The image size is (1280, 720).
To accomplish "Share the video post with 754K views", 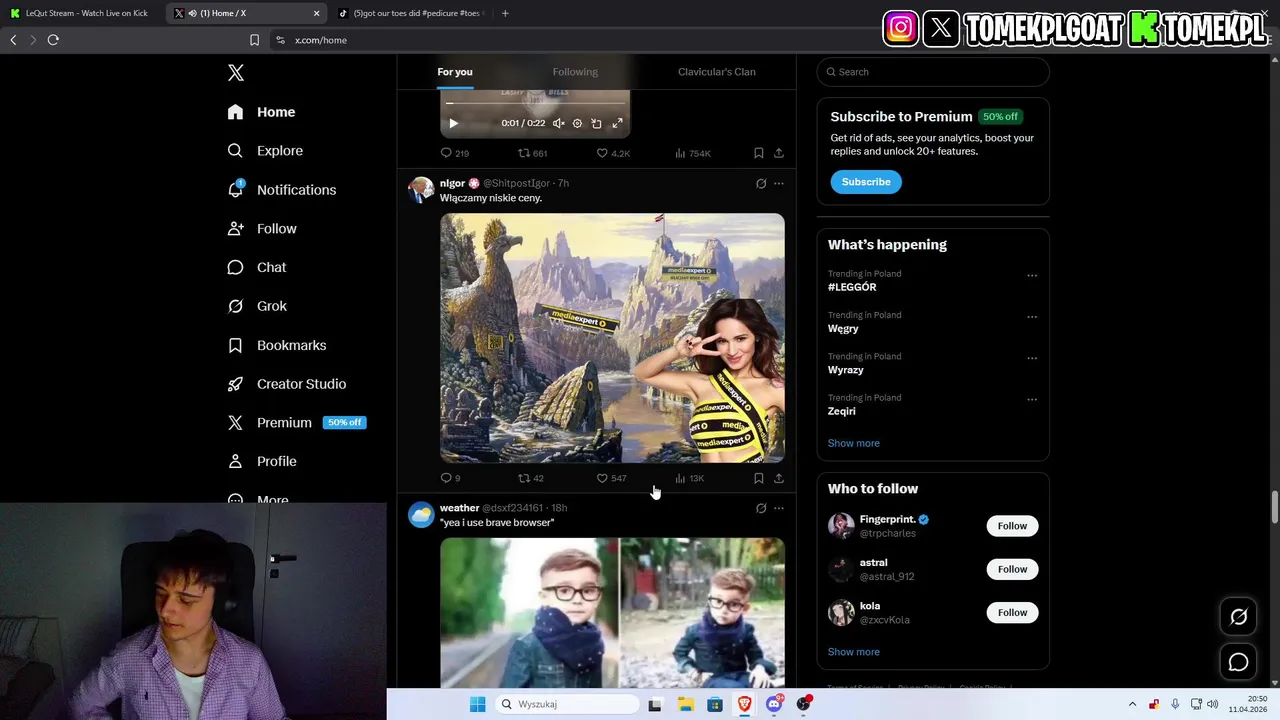I will point(778,153).
